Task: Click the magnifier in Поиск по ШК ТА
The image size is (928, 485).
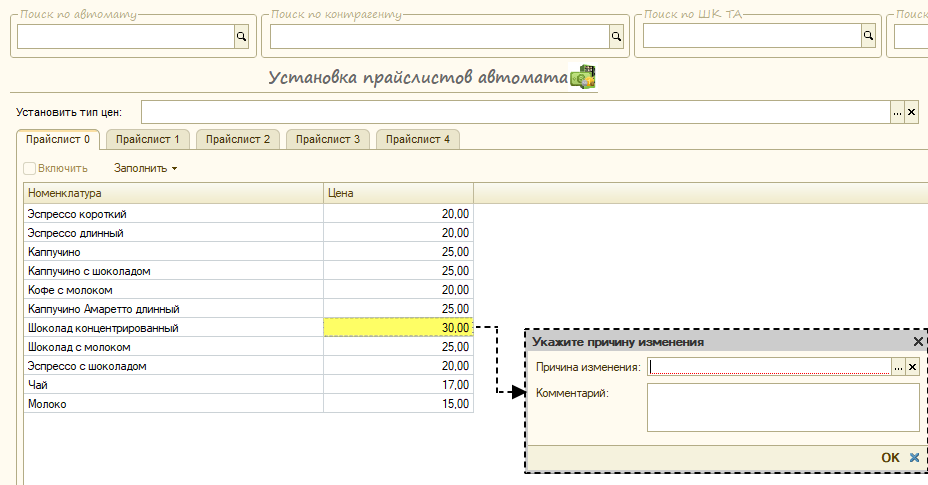Action: [868, 36]
